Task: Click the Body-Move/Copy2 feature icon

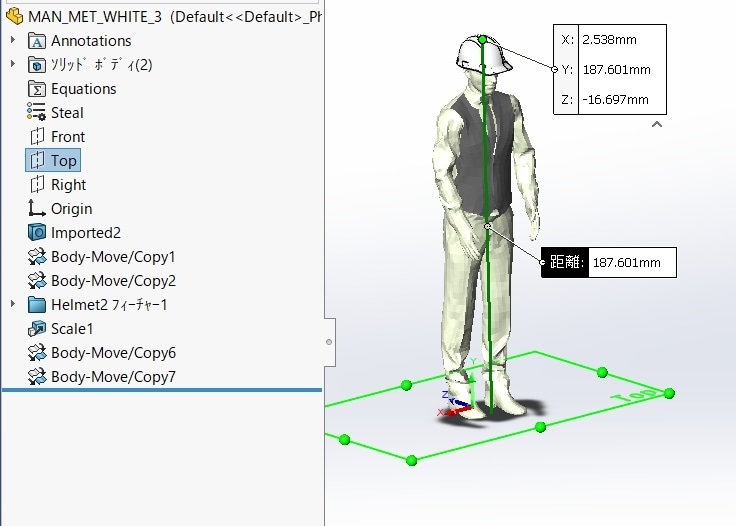Action: [37, 281]
